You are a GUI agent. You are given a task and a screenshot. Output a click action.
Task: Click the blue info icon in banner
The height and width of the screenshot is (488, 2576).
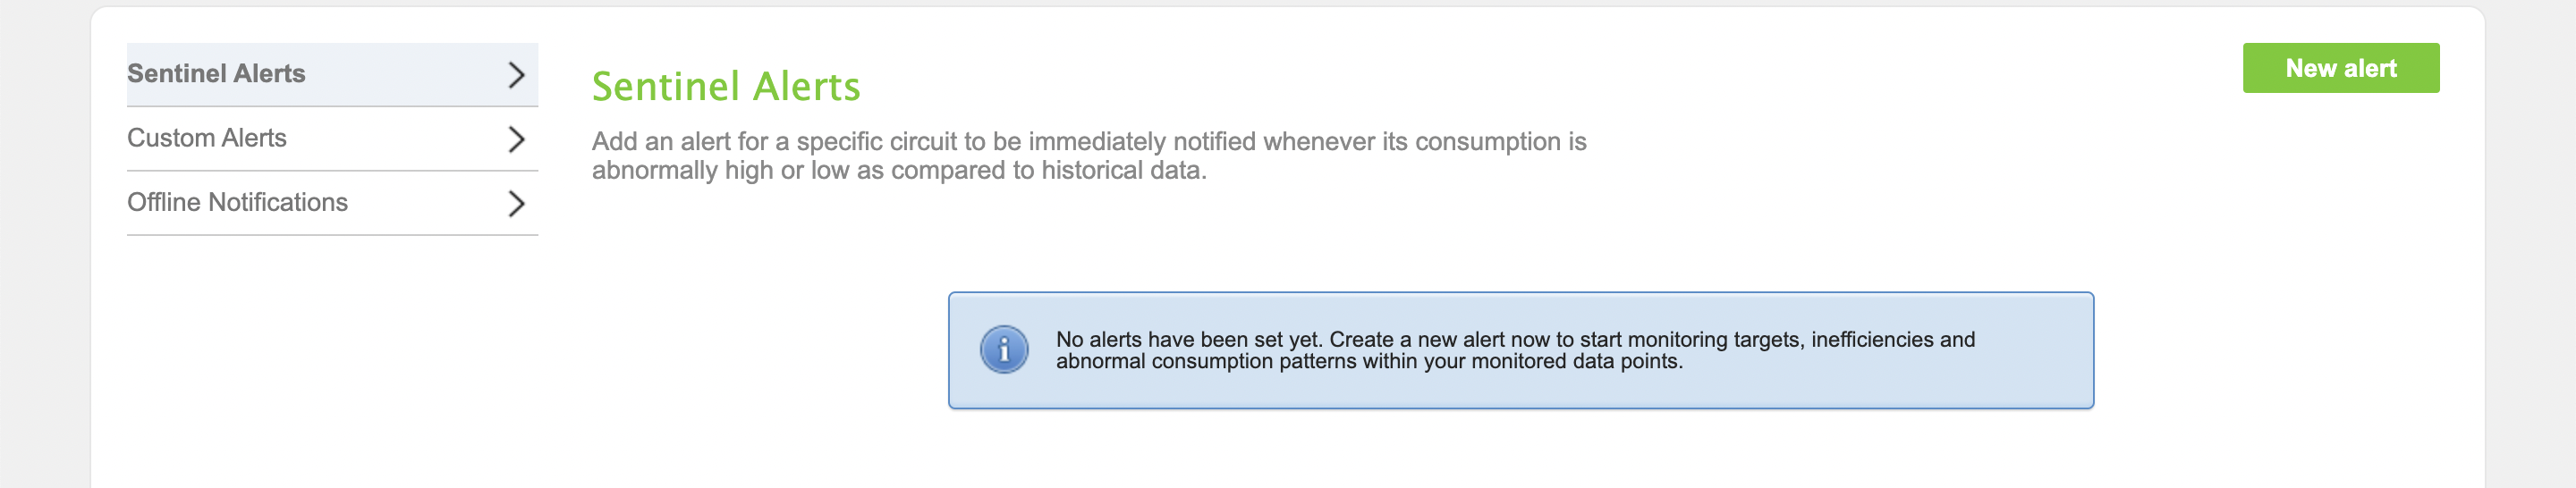click(x=1004, y=350)
